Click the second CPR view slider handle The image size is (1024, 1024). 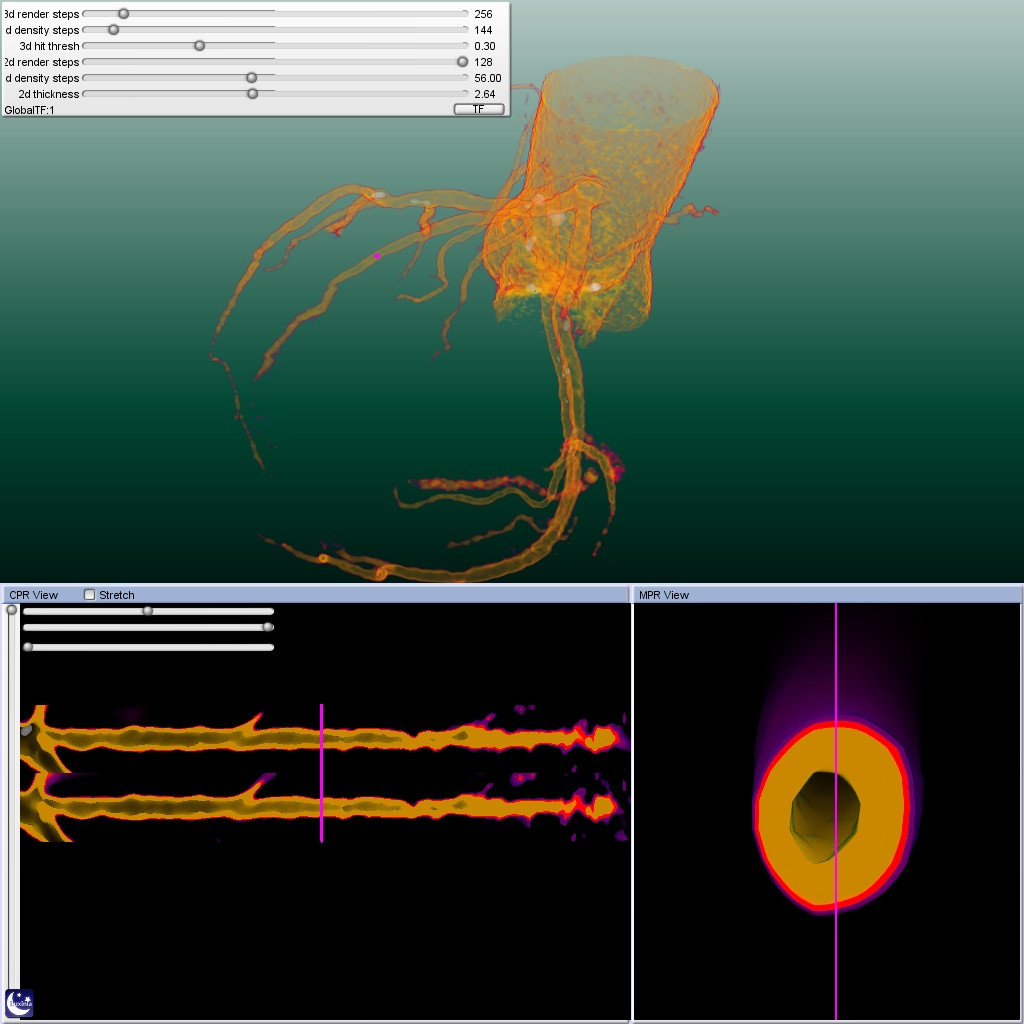click(268, 627)
